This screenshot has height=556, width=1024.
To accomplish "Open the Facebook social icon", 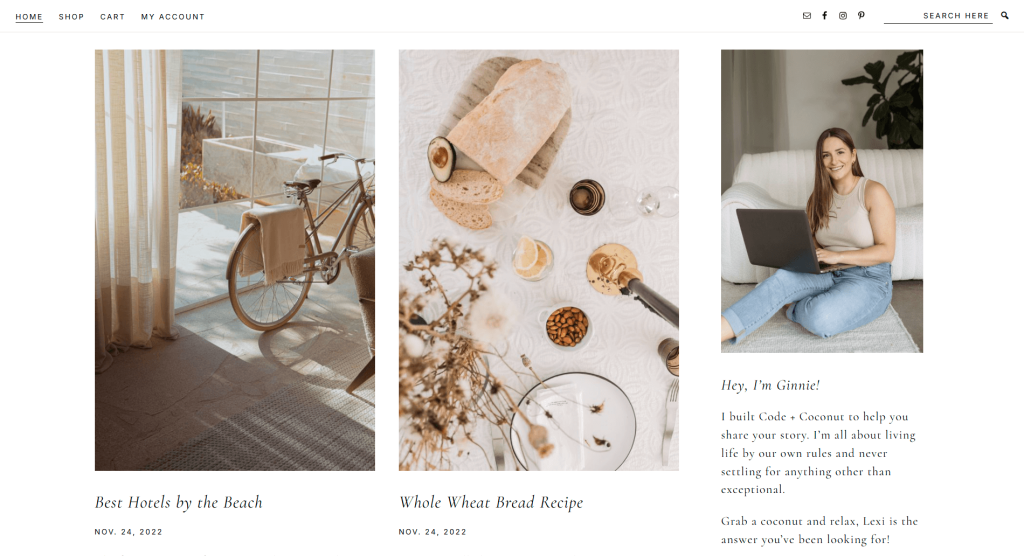I will pos(824,16).
